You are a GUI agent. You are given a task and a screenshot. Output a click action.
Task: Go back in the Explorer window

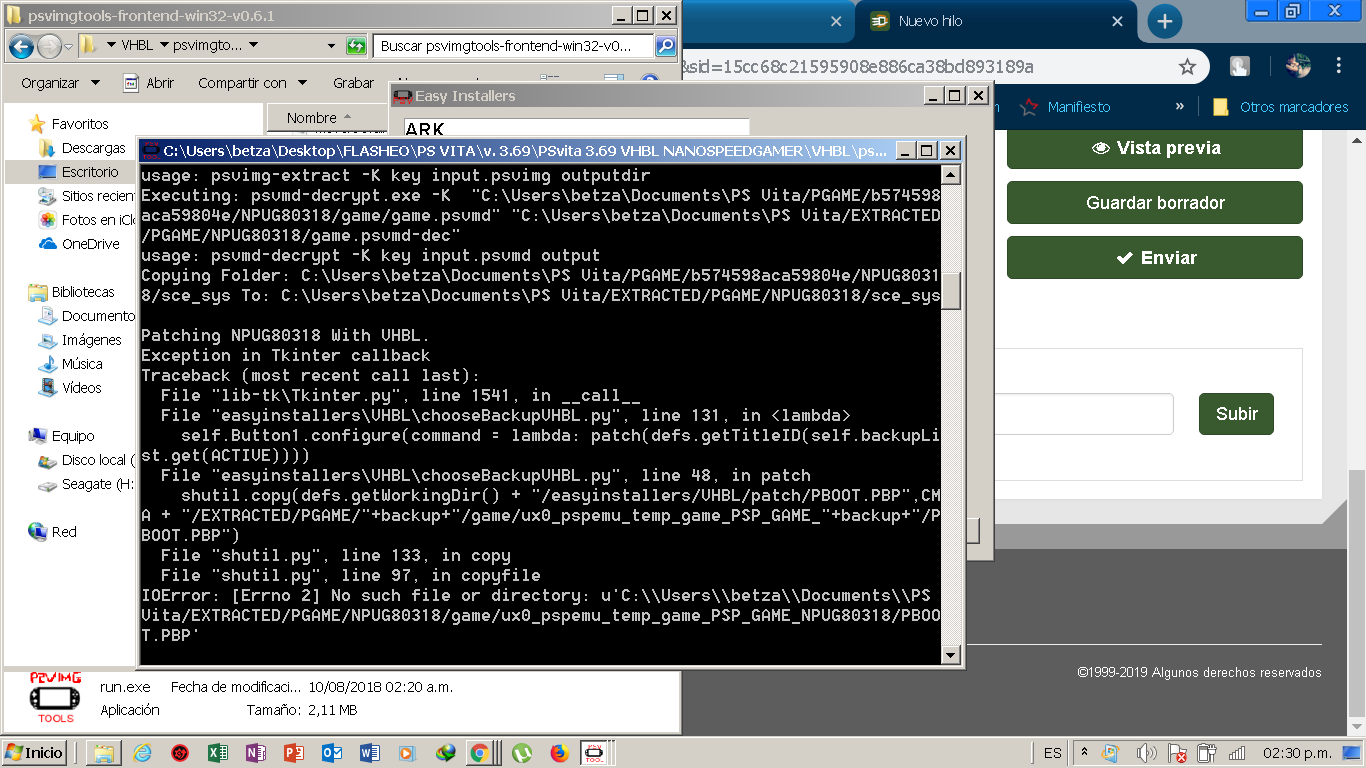coord(22,46)
